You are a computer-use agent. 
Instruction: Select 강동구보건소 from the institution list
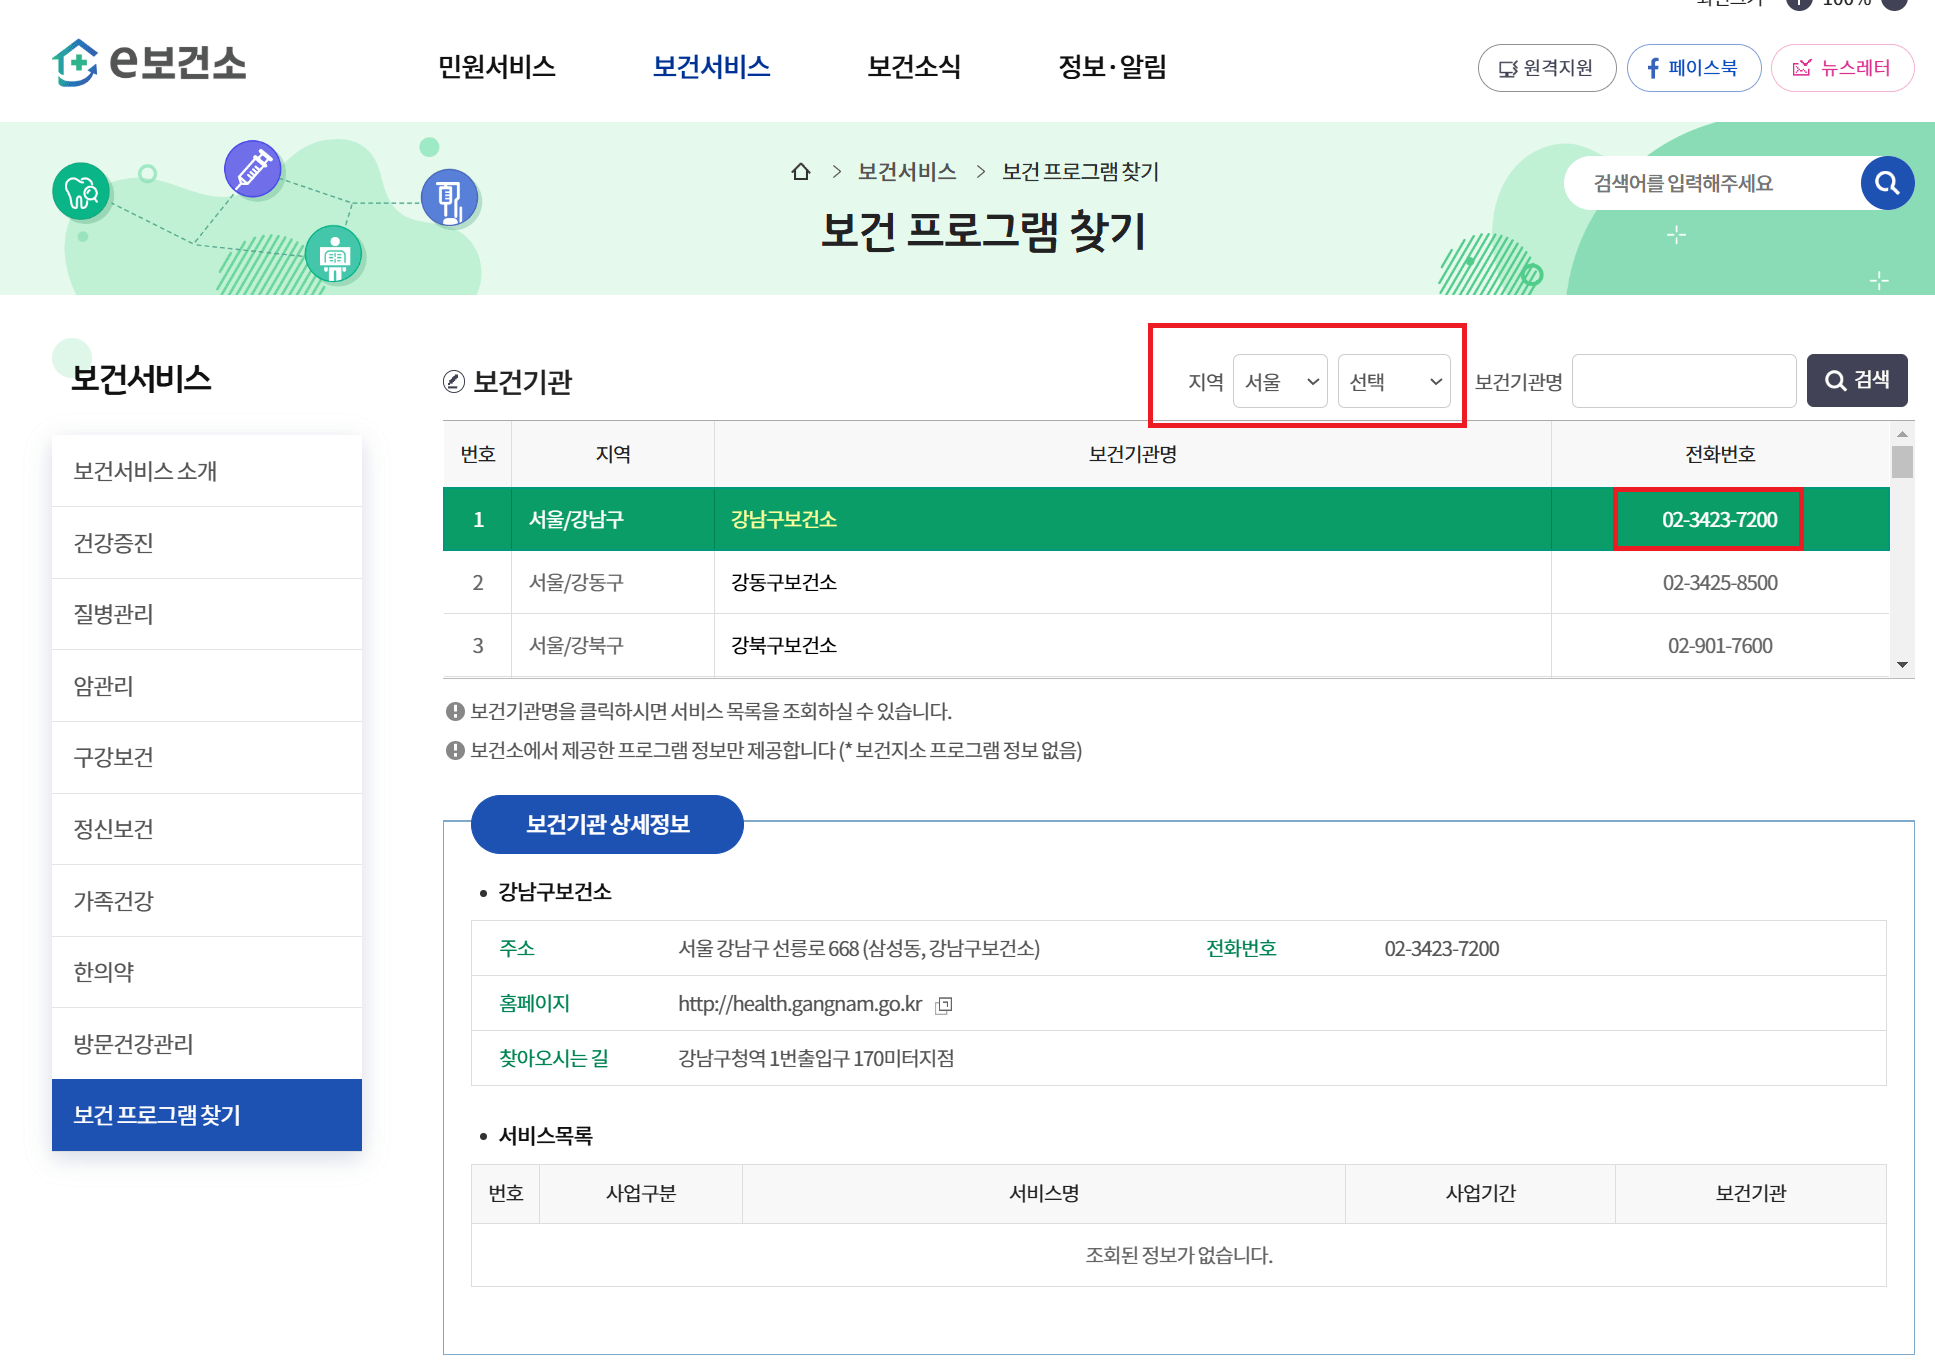pos(783,583)
